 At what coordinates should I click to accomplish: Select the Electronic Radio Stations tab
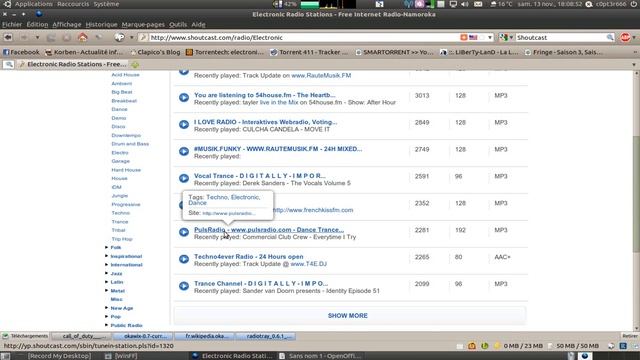point(73,64)
